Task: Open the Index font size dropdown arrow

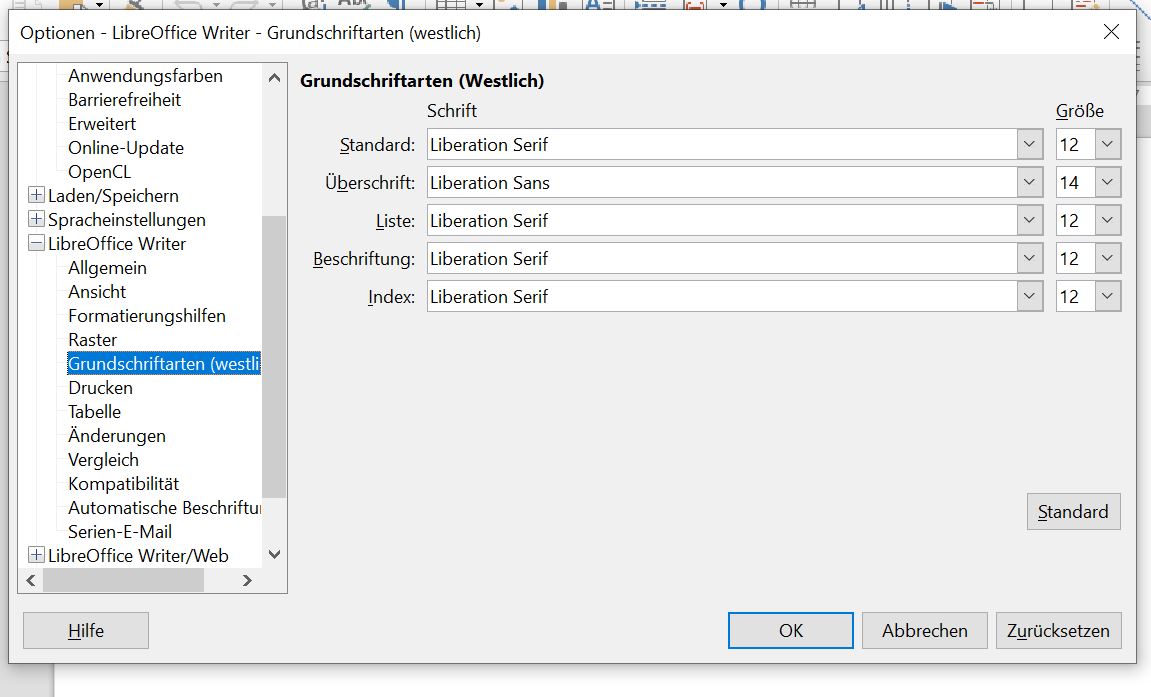Action: [1108, 297]
